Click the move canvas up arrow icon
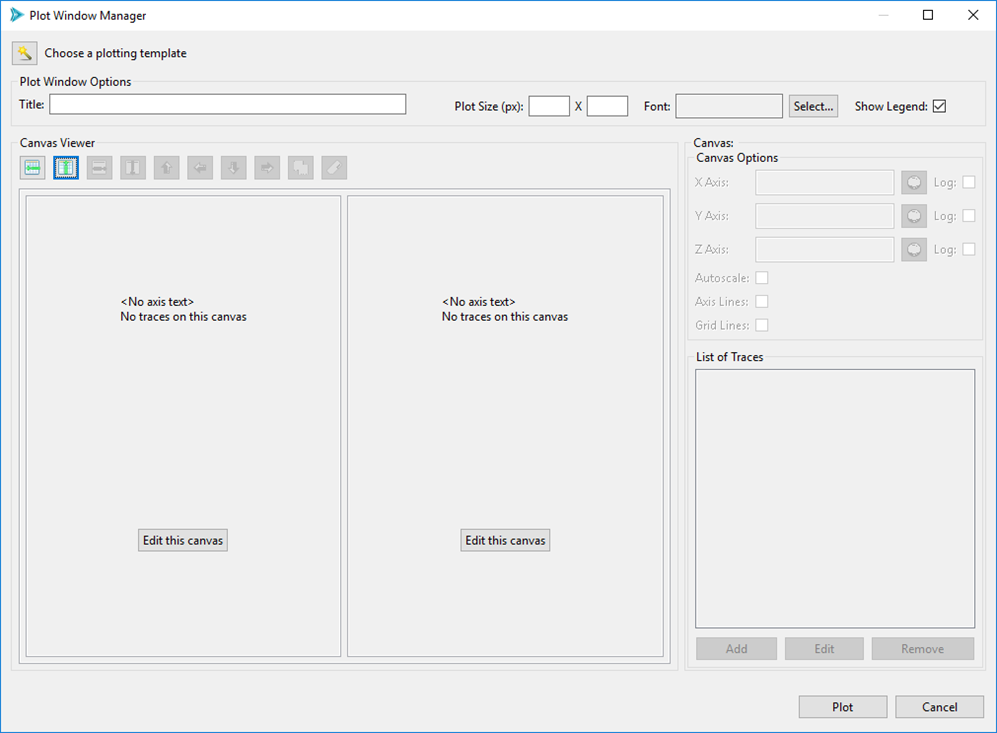The image size is (997, 733). 166,167
